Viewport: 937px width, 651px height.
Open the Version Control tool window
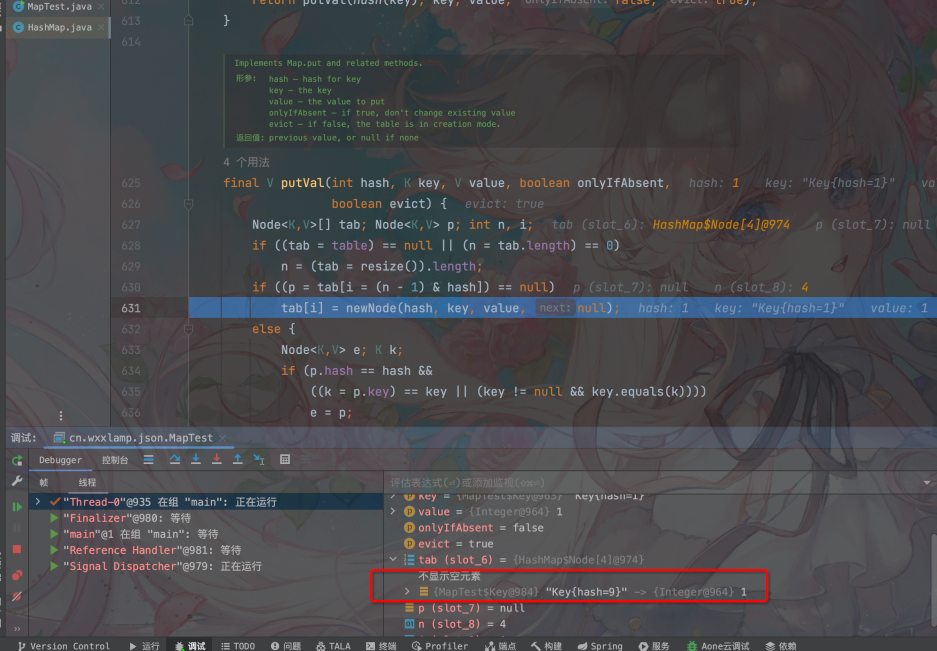click(x=63, y=646)
